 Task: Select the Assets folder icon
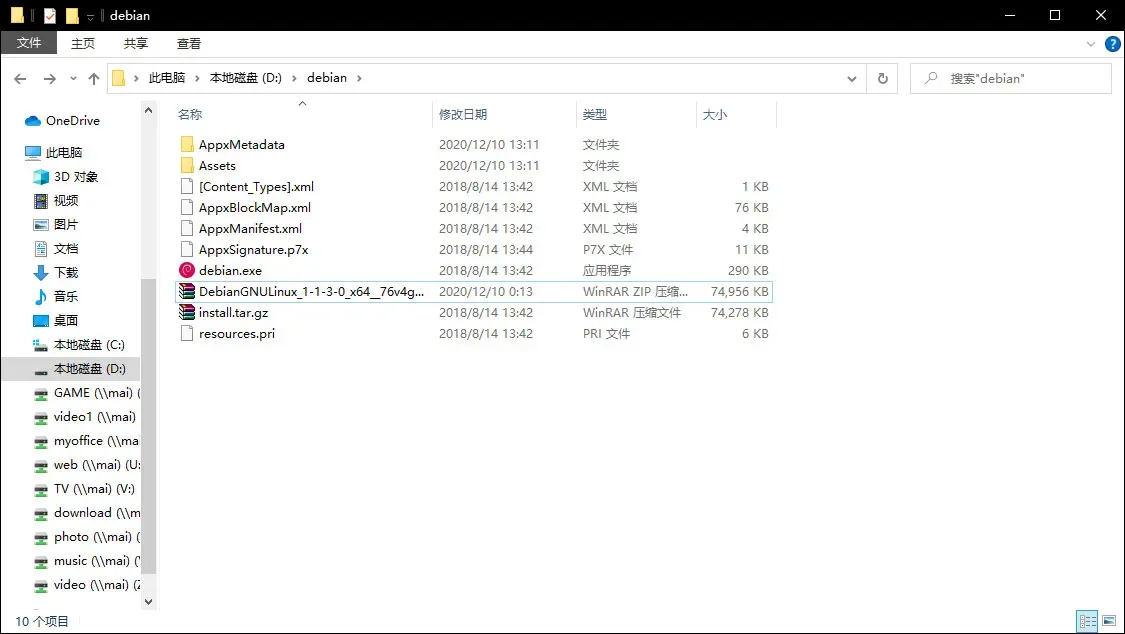pos(187,166)
